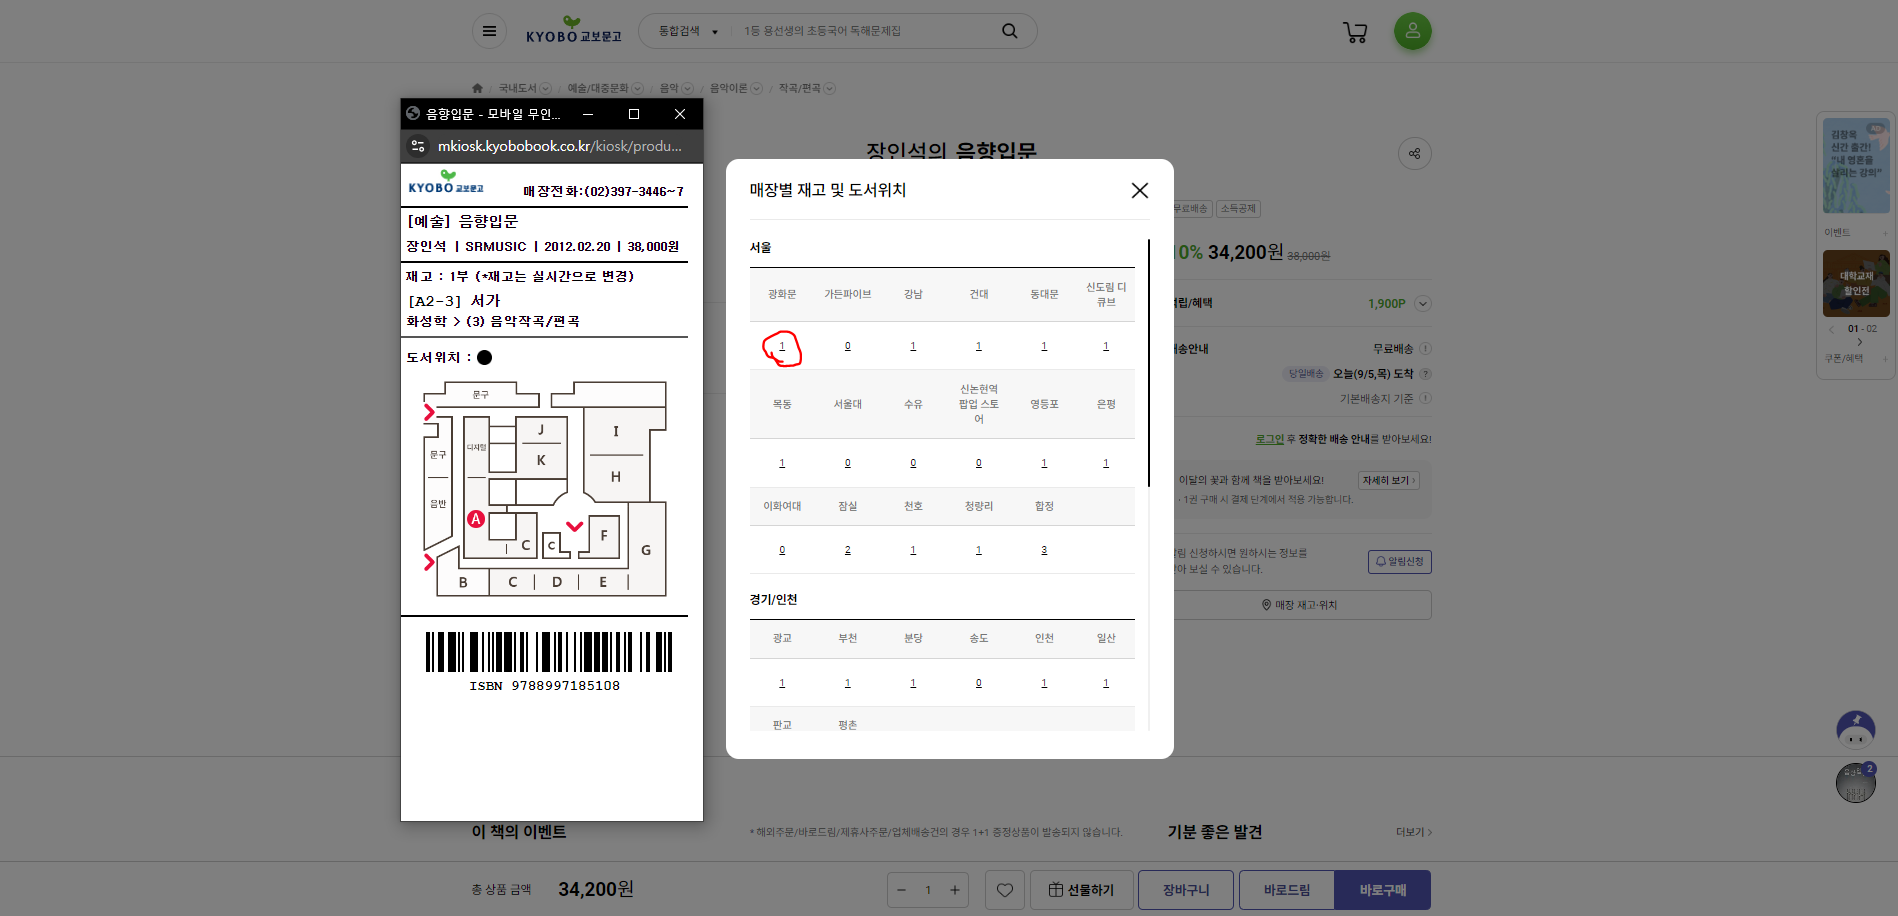Open the circled 광화문 store stock link

click(781, 346)
